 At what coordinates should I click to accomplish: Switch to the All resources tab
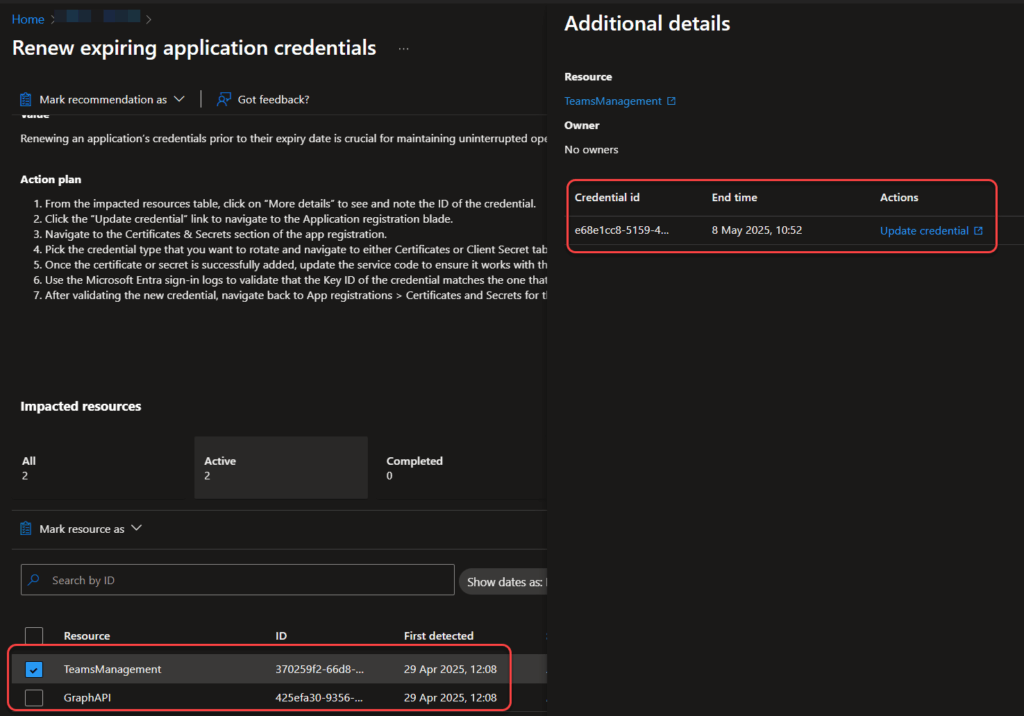[x=98, y=468]
